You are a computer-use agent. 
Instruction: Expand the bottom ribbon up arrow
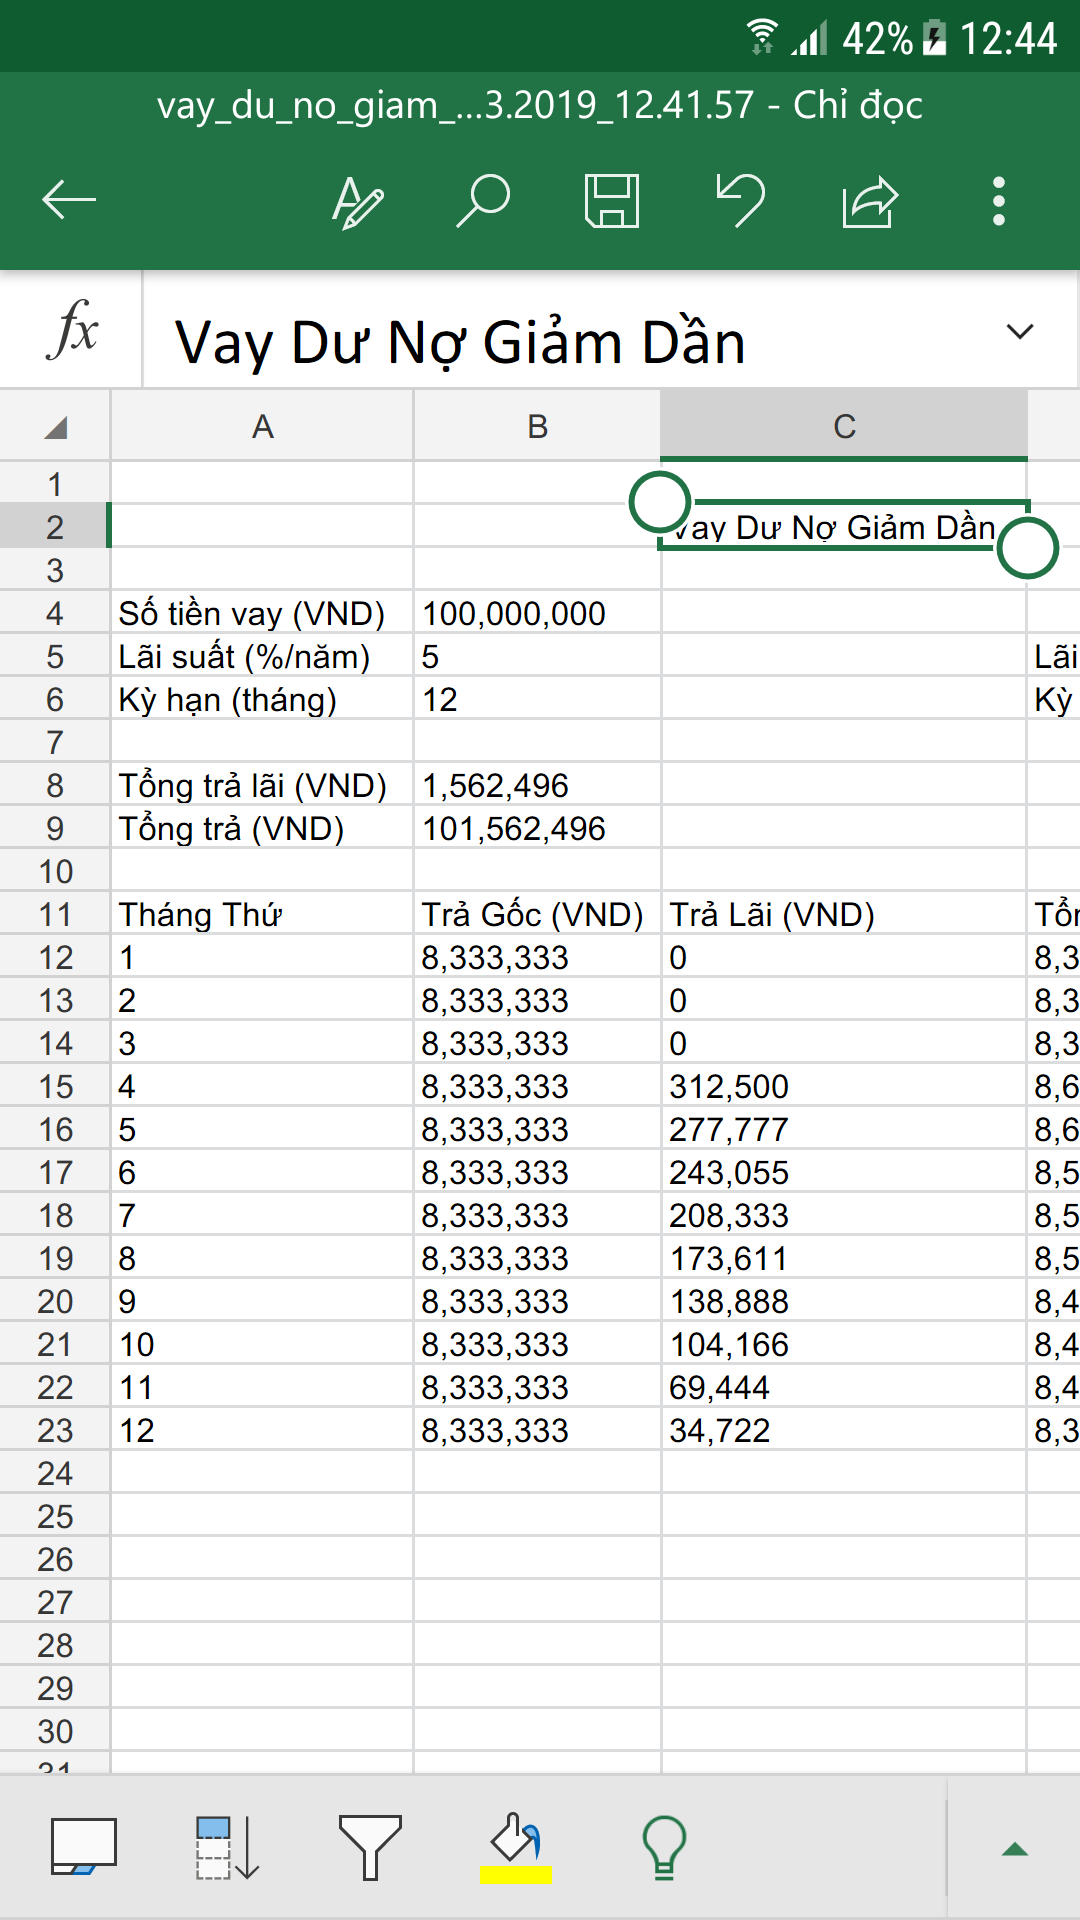pos(1015,1850)
